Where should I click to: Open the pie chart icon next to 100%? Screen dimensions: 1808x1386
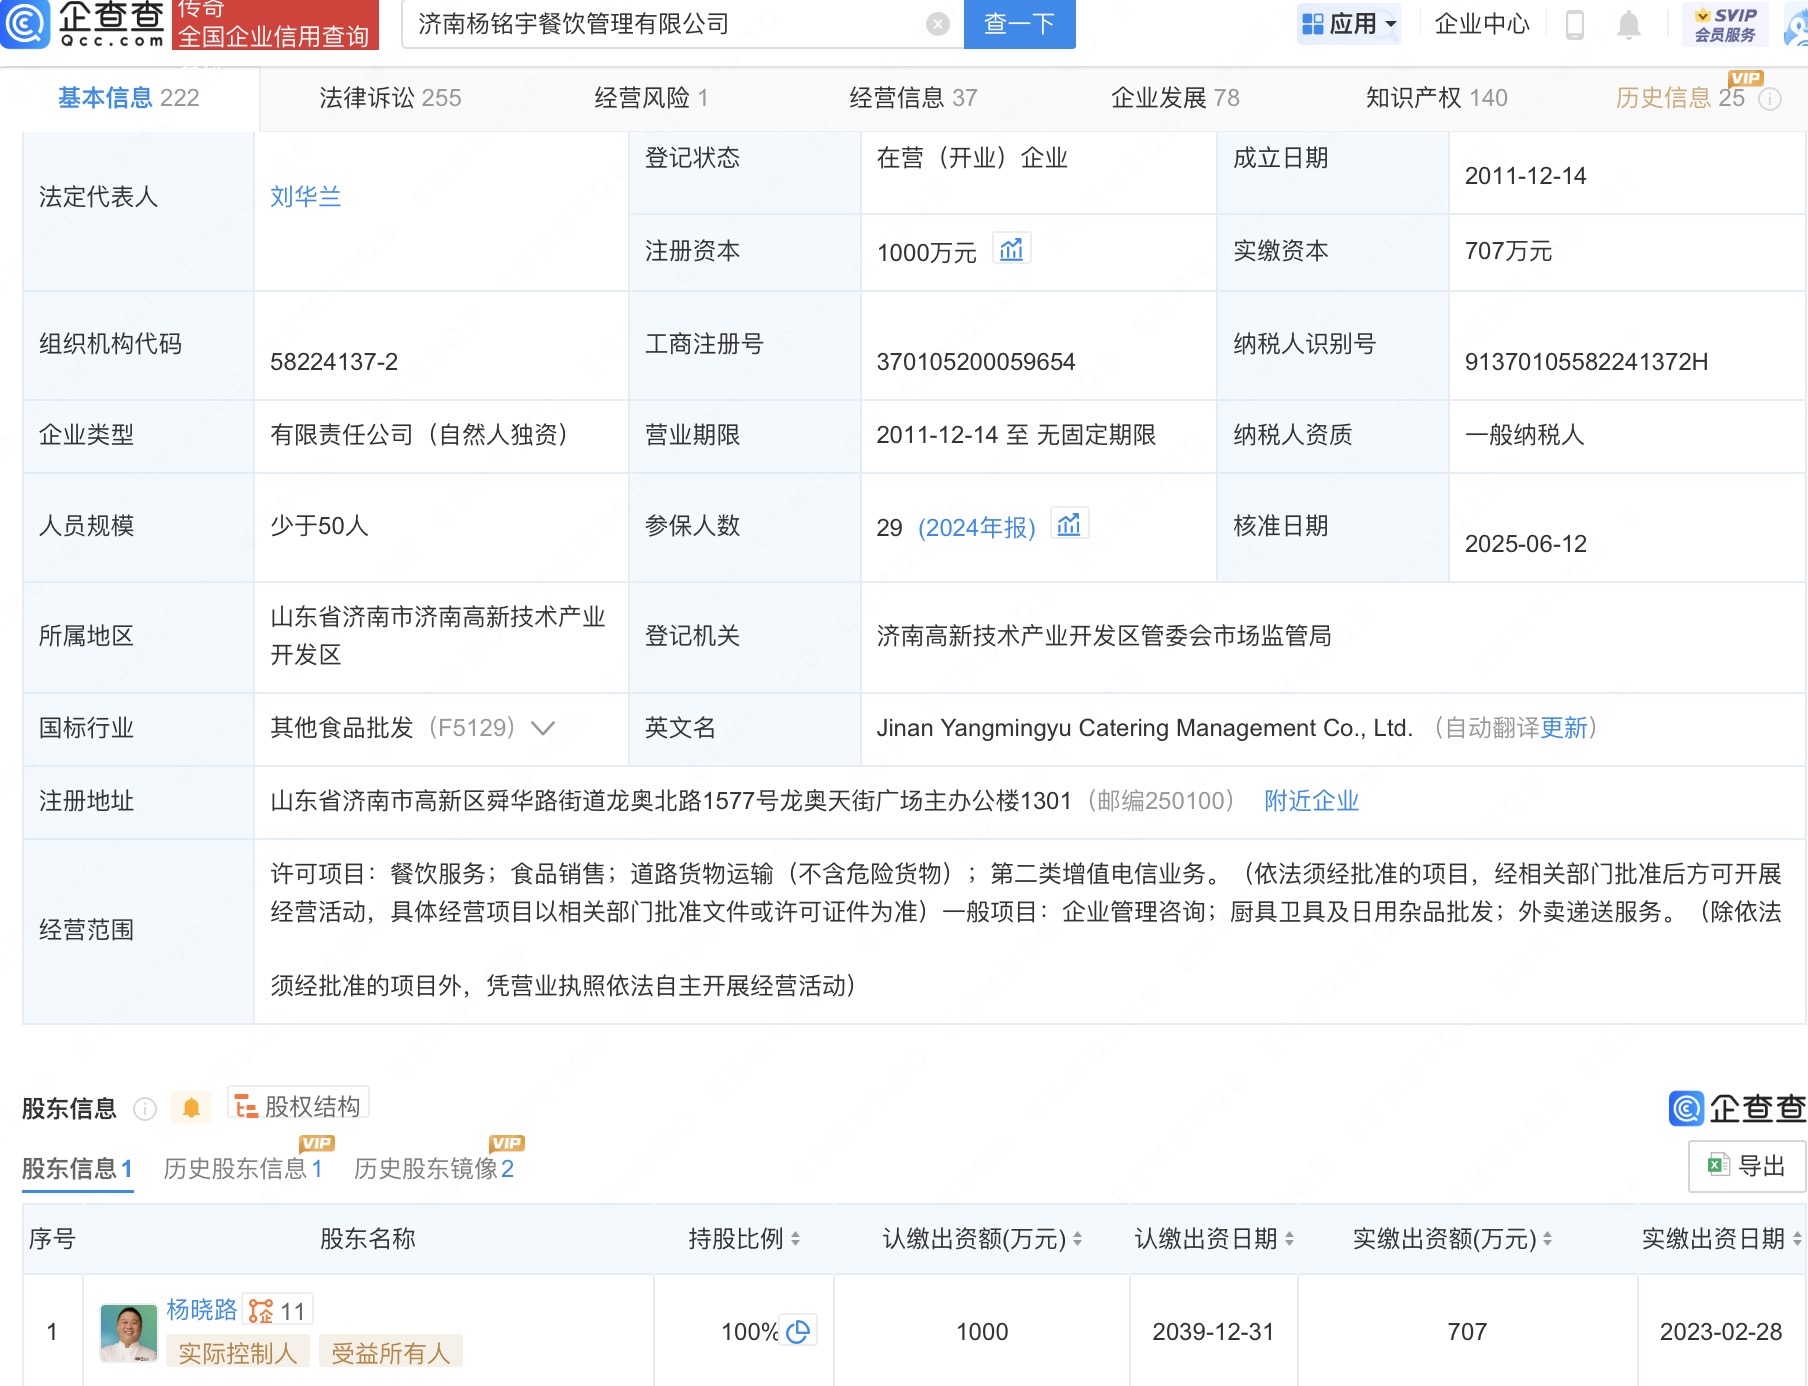(x=798, y=1331)
